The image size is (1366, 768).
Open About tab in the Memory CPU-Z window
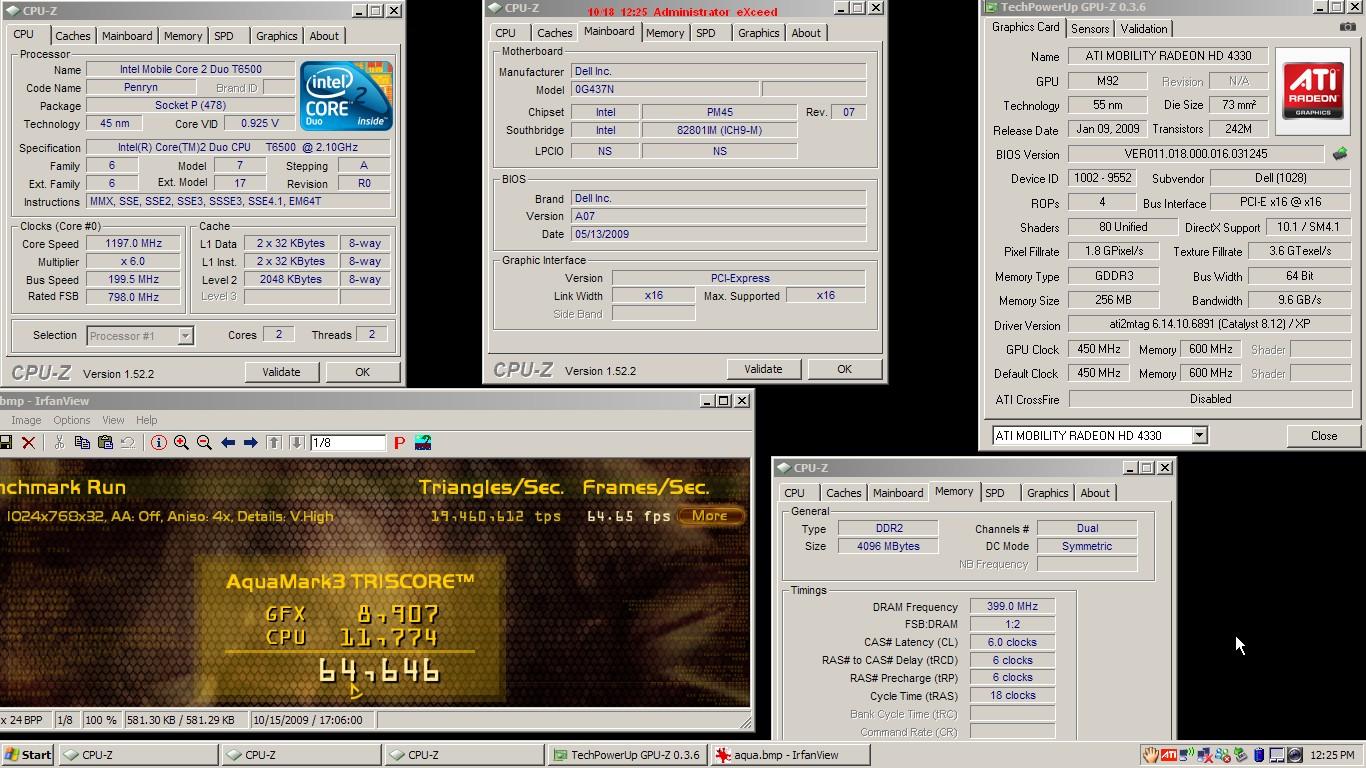(x=1095, y=493)
